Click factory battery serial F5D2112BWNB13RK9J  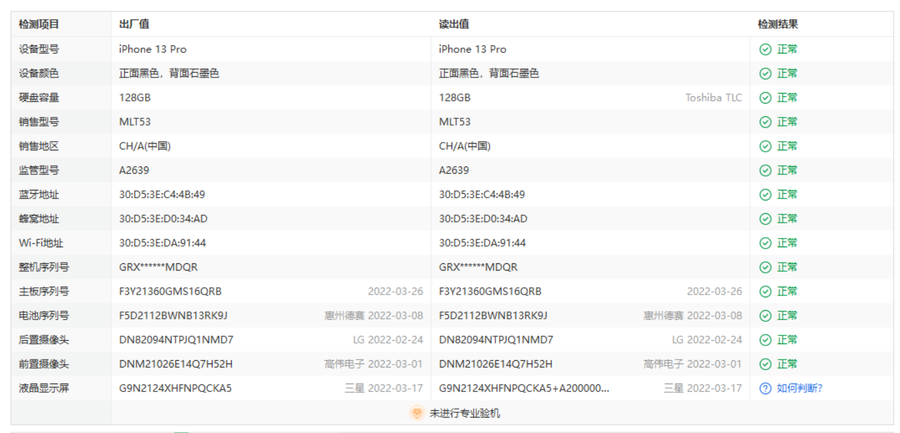click(x=173, y=316)
